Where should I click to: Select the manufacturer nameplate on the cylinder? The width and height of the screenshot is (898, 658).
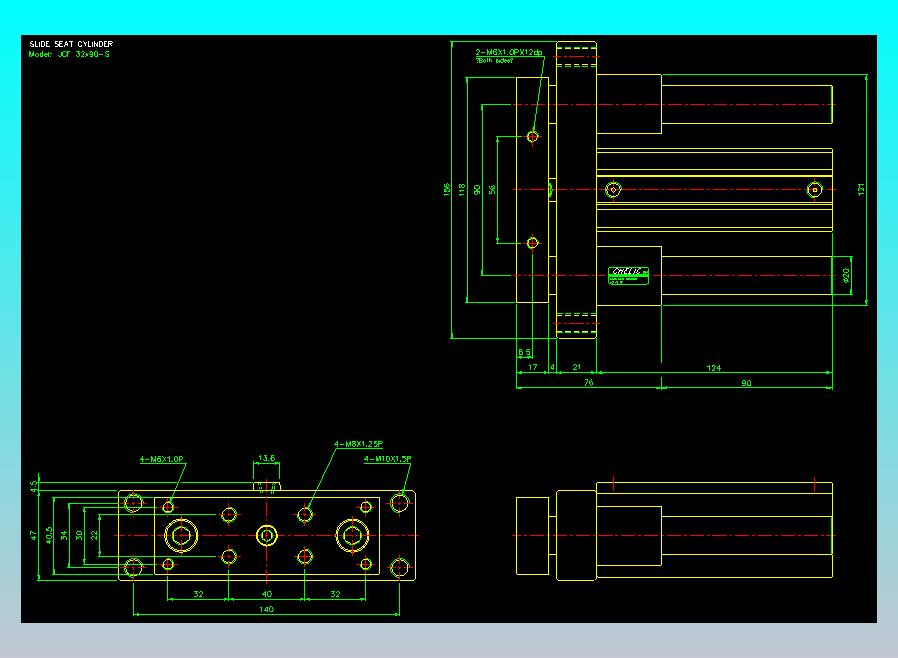[628, 275]
